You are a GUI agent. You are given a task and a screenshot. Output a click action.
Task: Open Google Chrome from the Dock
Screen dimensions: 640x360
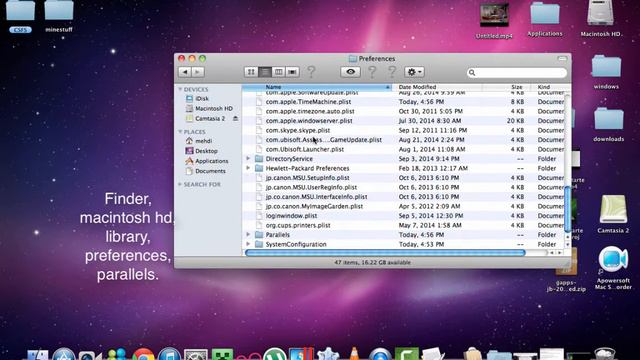tap(143, 354)
